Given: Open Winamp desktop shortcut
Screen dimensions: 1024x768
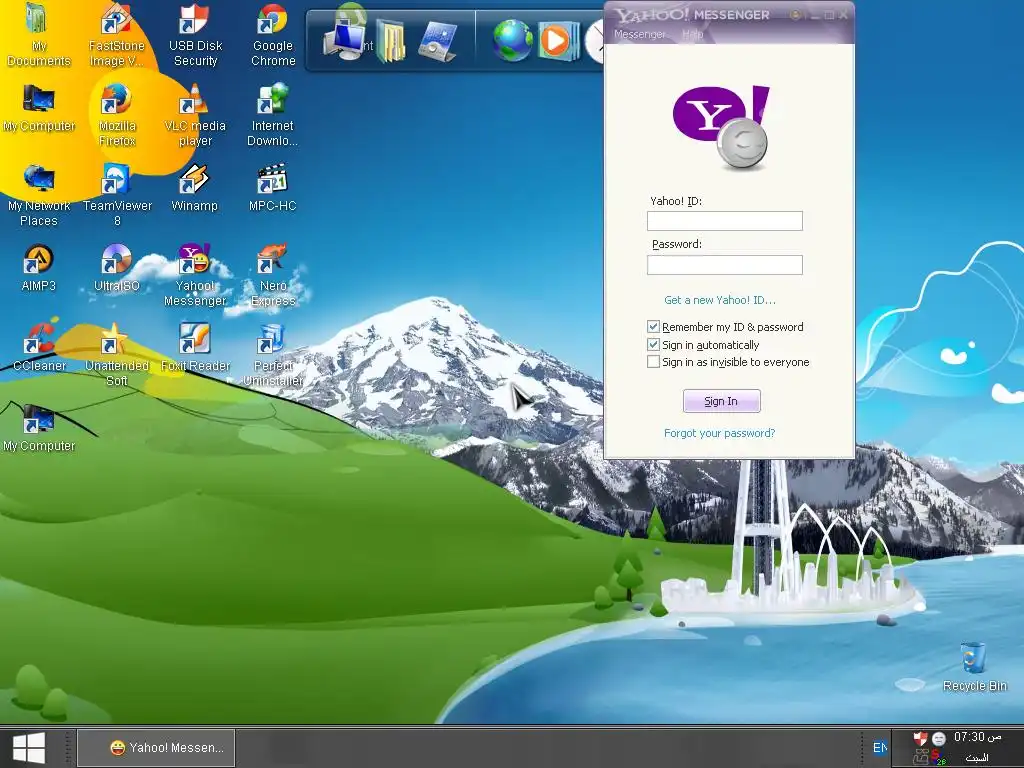Looking at the screenshot, I should click(x=195, y=188).
